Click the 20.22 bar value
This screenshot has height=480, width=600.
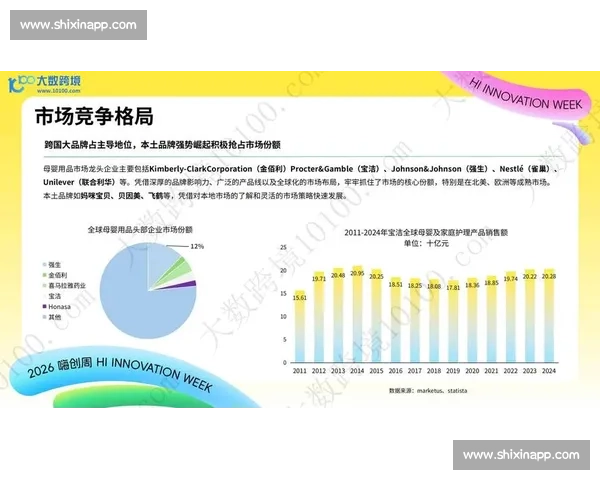pyautogui.click(x=530, y=276)
